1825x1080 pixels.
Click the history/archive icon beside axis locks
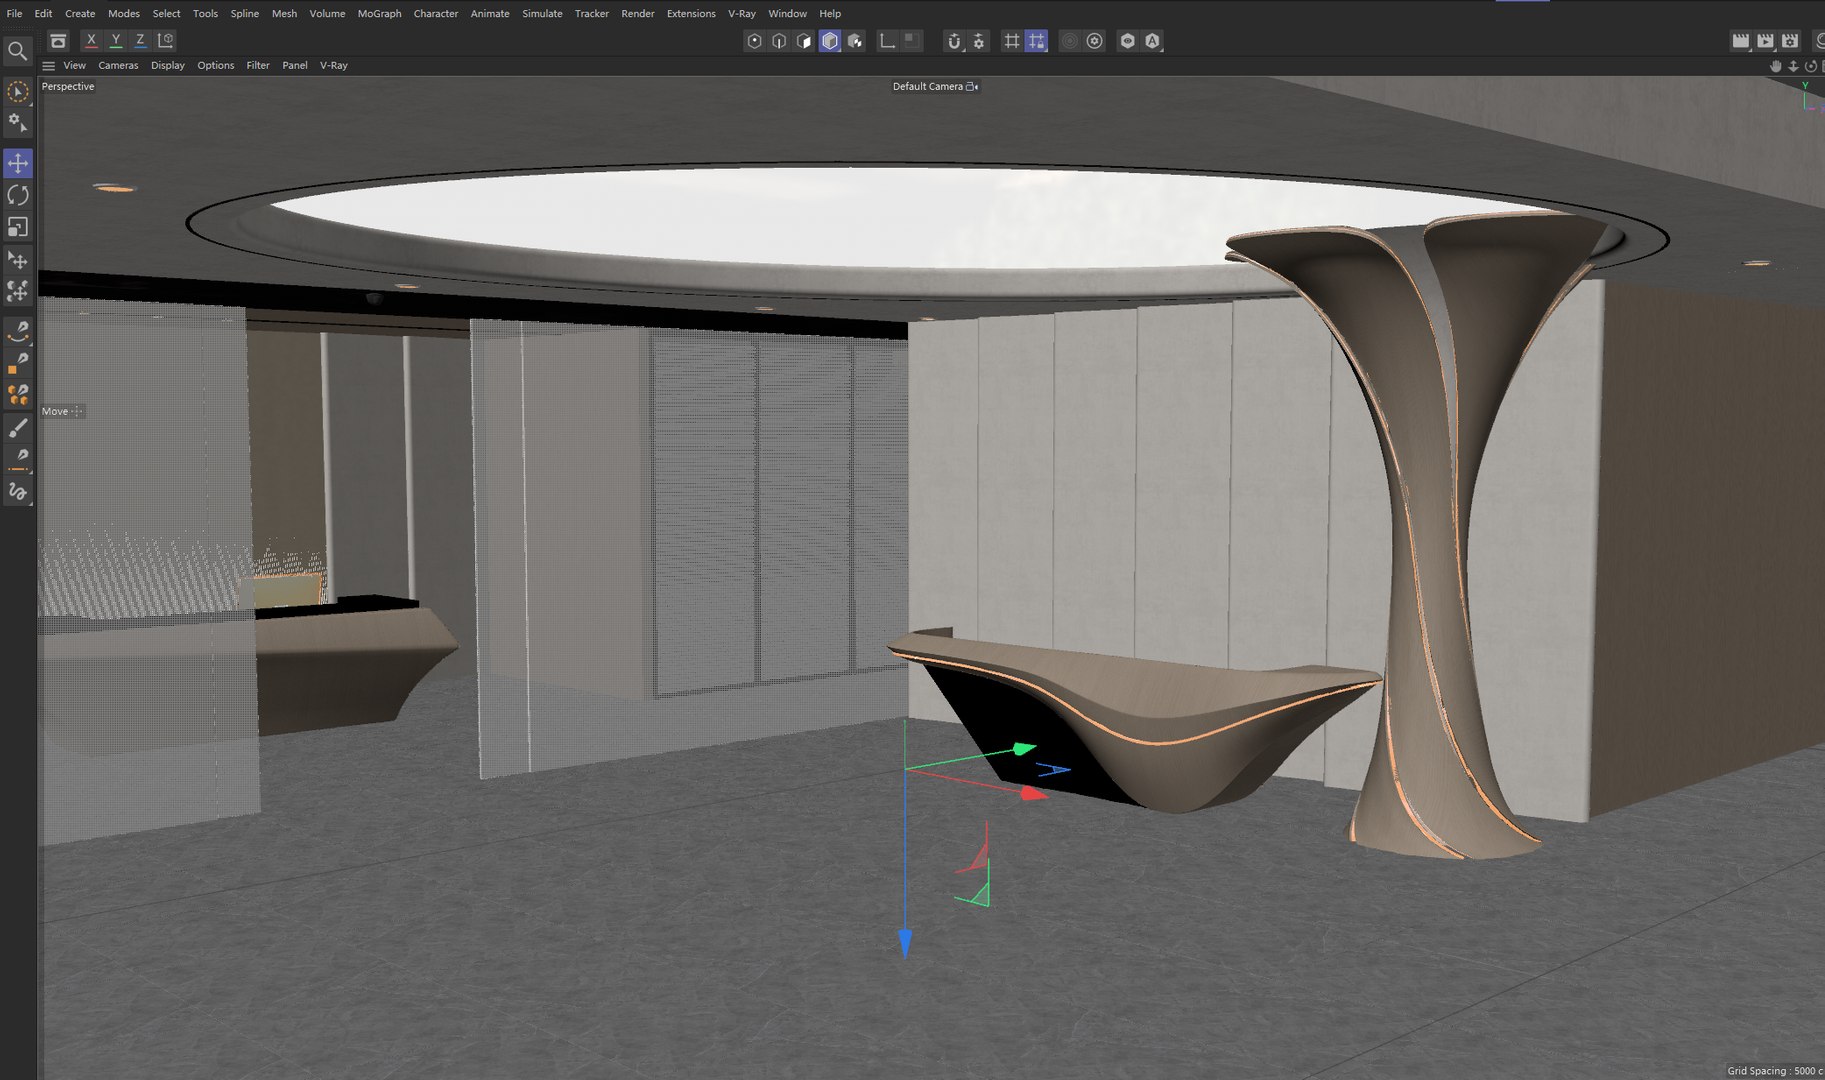59,41
